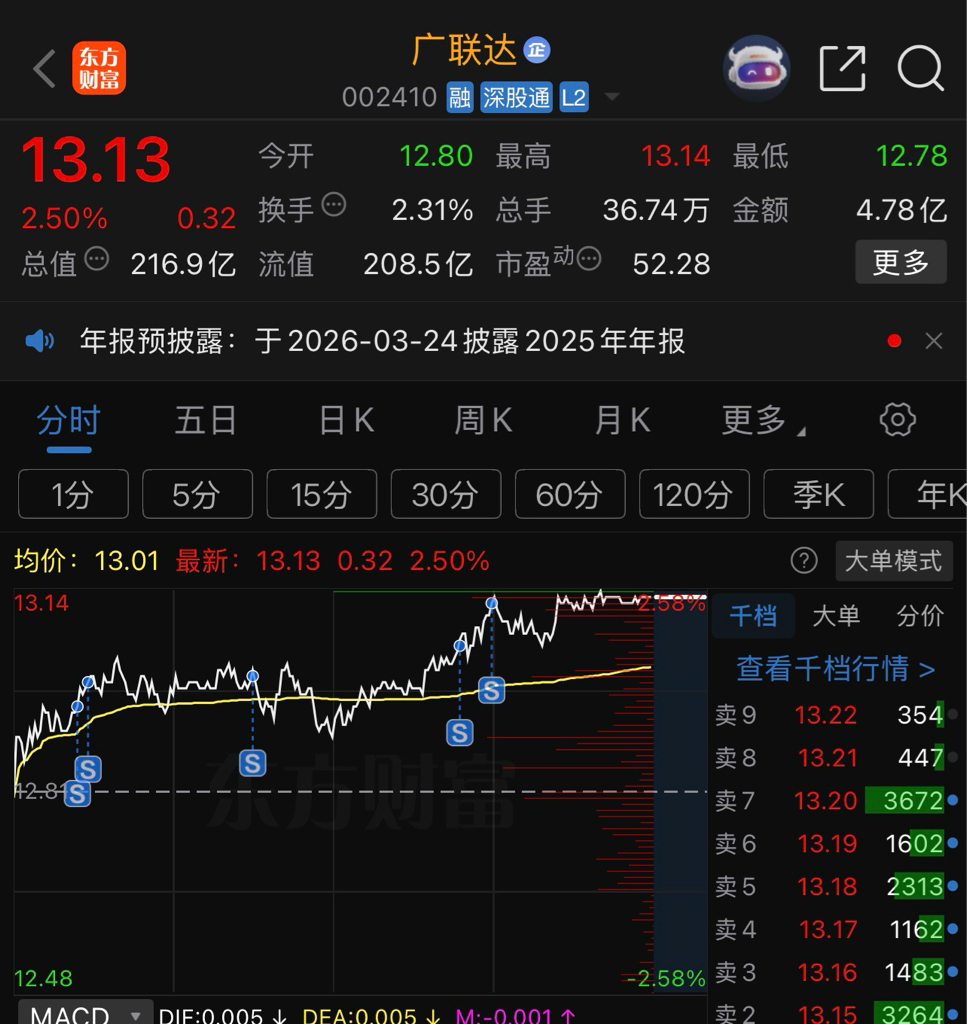Screen dimensions: 967x1024
Task: Switch to 五日 chart tab
Action: [206, 420]
